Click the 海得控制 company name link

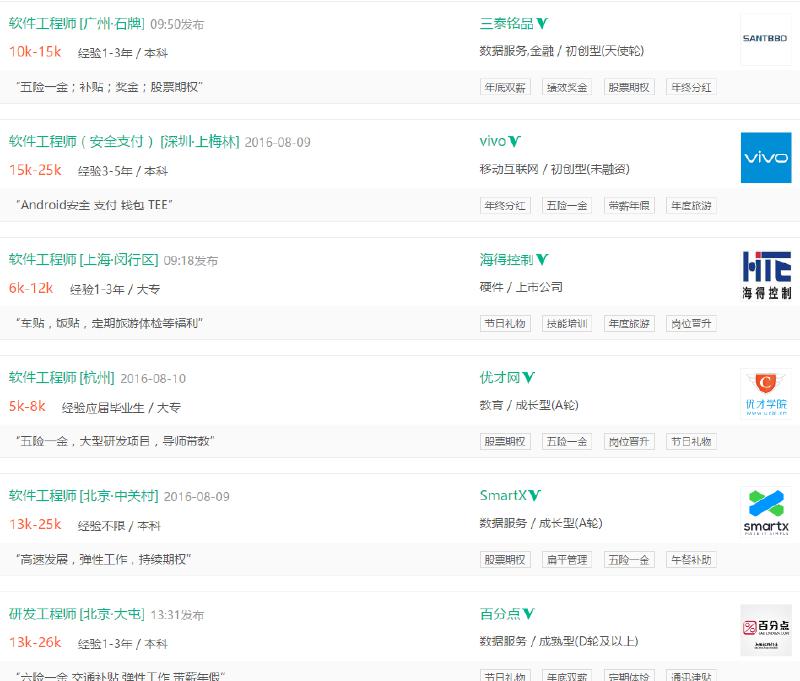click(505, 259)
